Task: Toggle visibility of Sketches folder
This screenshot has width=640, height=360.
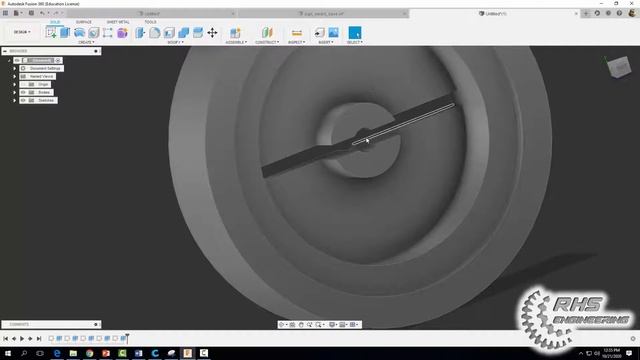Action: (x=23, y=100)
